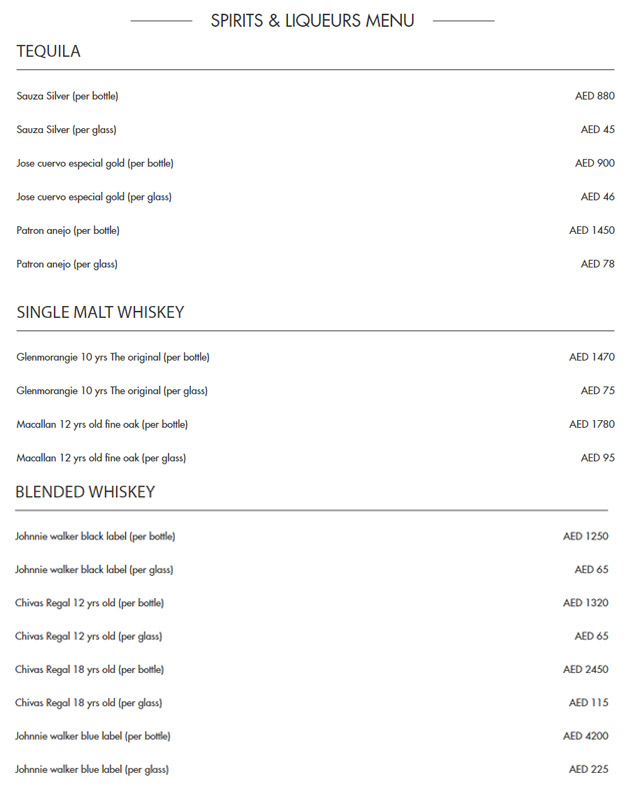Click the AED 1780 Macallan bottle price
638x800 pixels.
(592, 424)
